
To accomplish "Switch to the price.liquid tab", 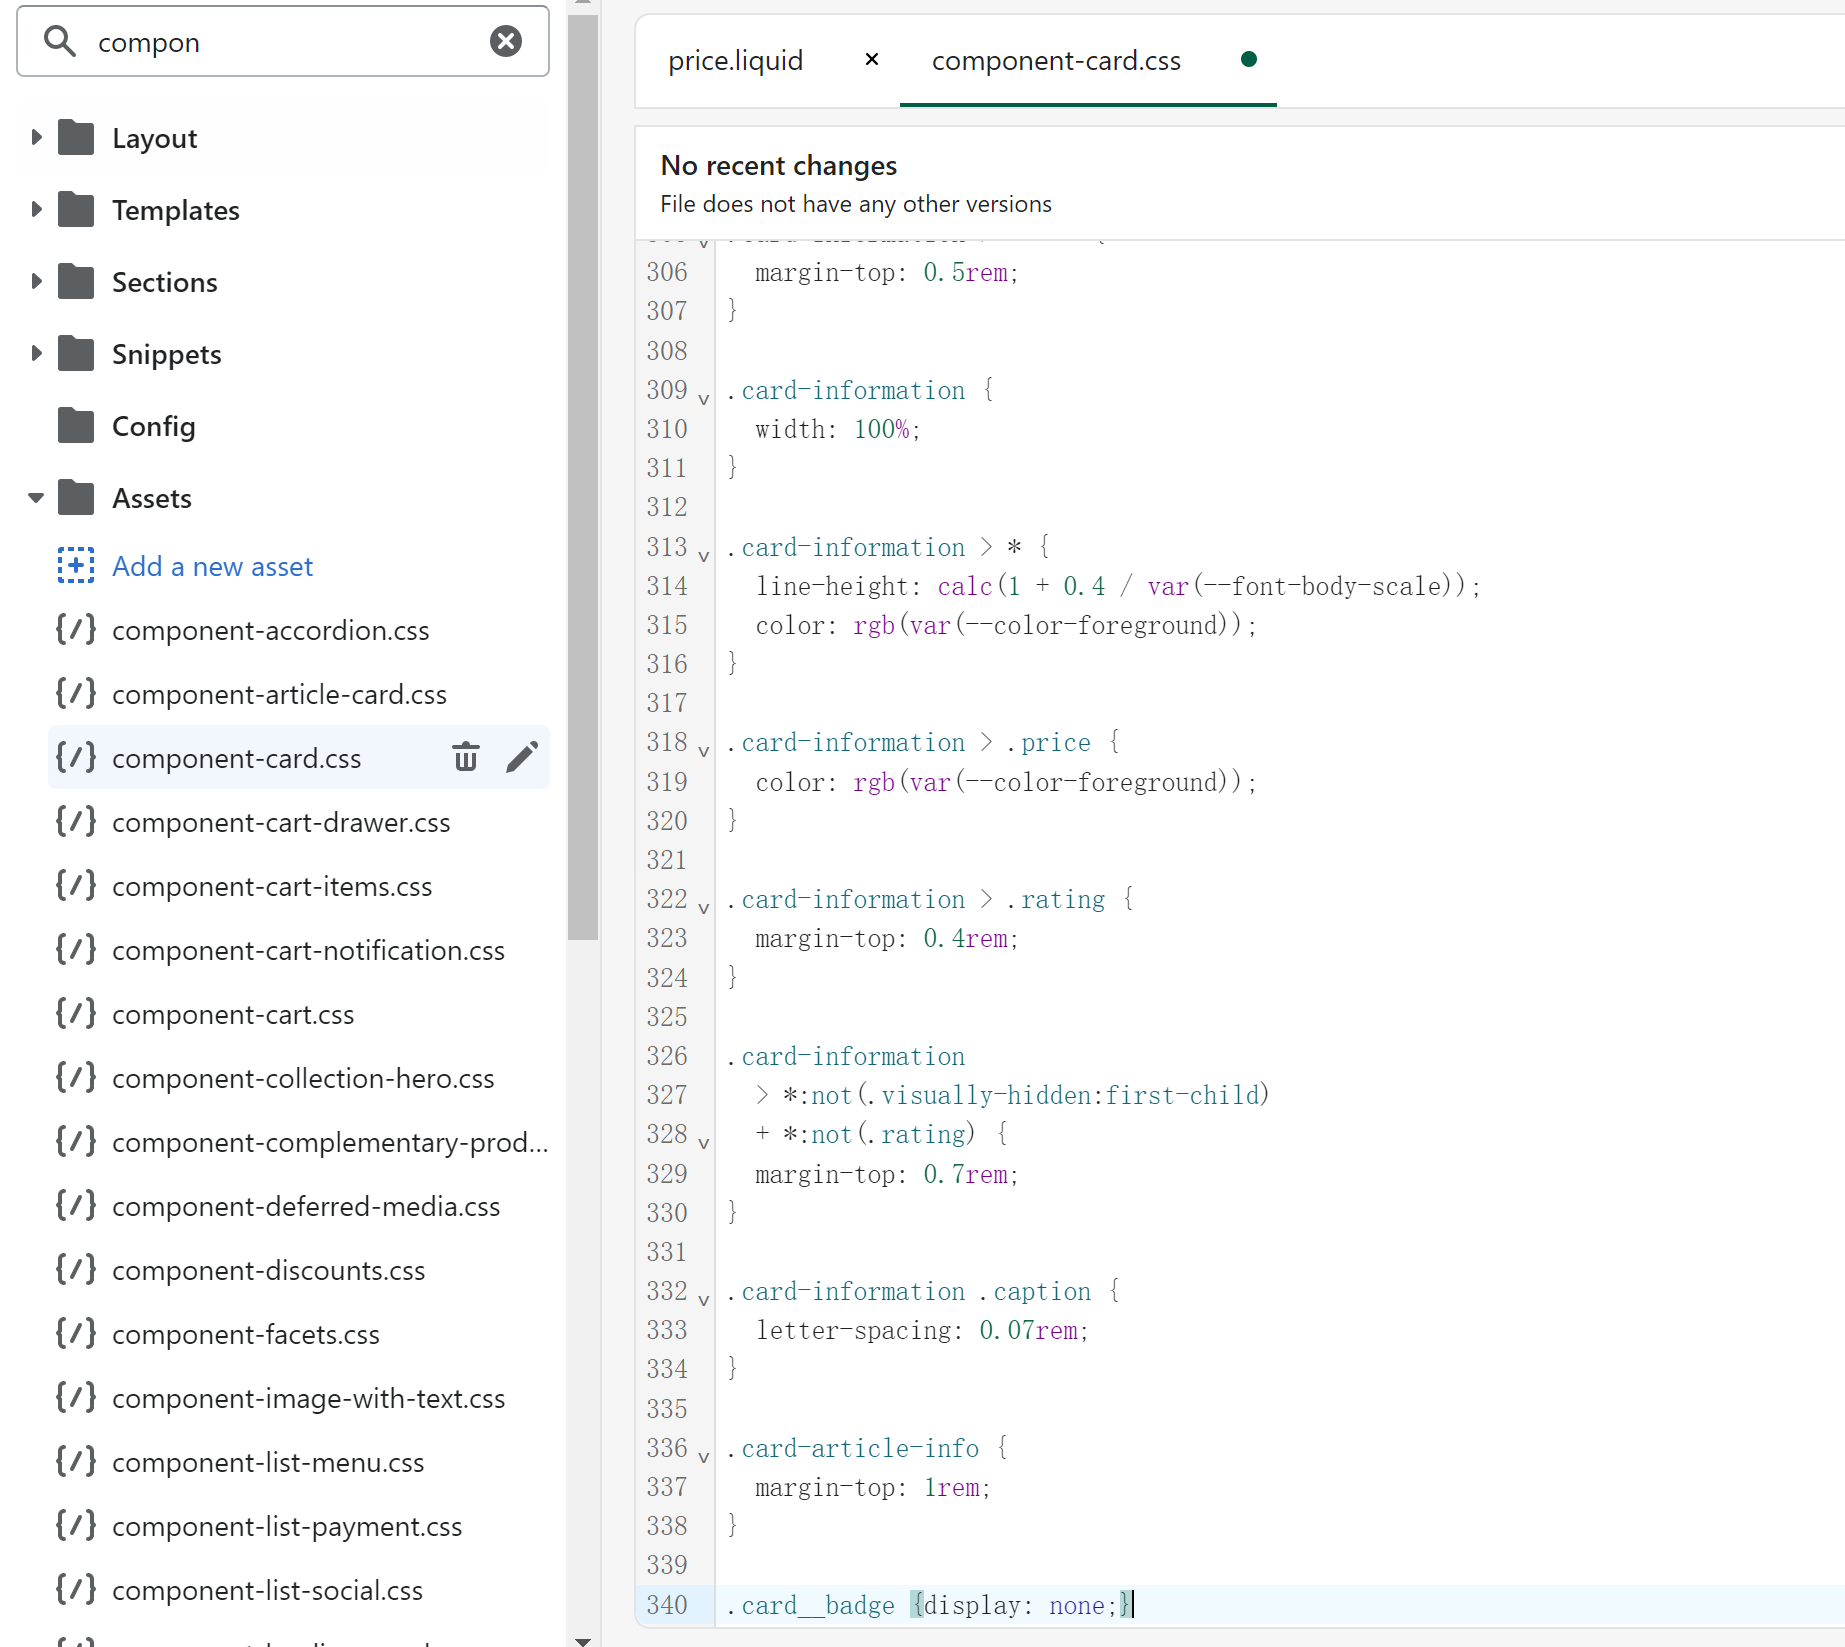I will coord(735,60).
